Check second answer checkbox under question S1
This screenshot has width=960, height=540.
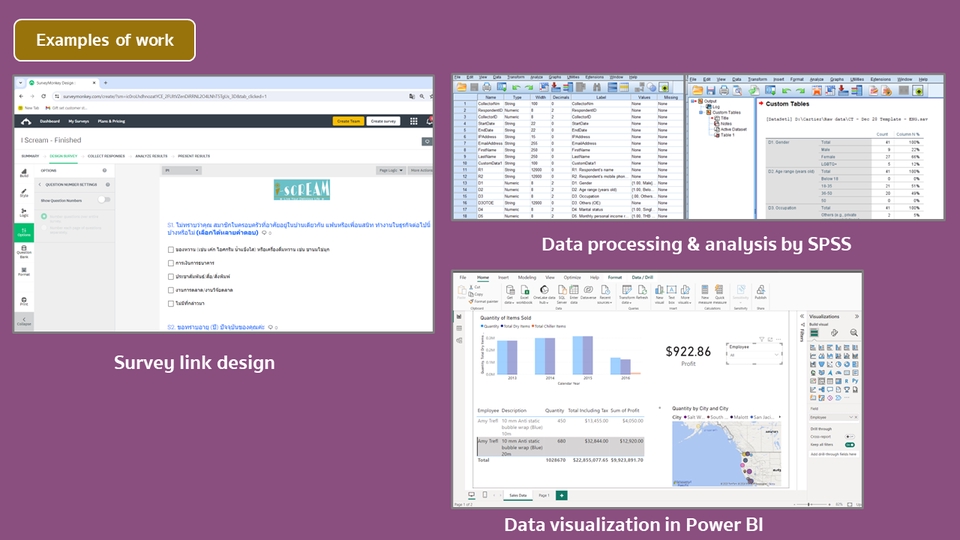pos(171,263)
